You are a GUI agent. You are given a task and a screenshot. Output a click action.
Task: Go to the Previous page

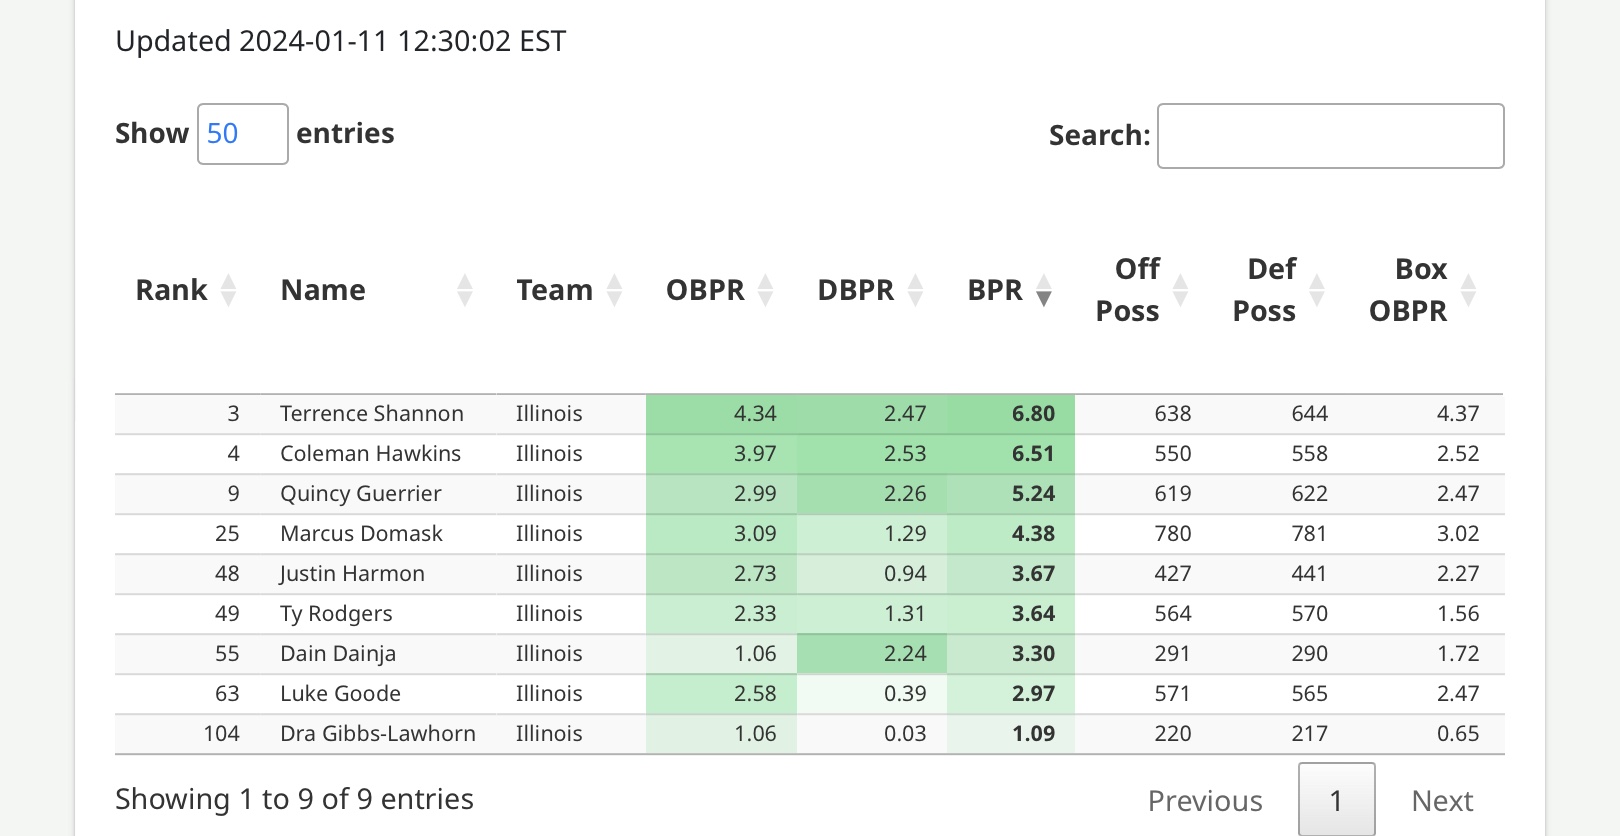(x=1205, y=800)
